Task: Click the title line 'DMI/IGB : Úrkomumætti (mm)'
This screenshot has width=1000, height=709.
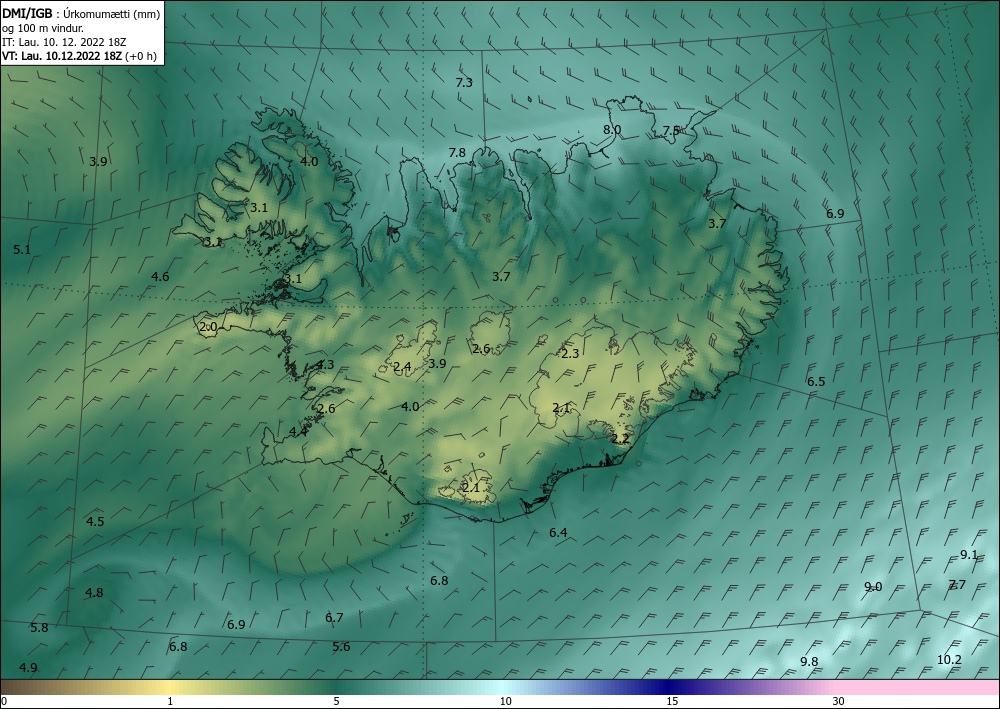Action: coord(81,13)
